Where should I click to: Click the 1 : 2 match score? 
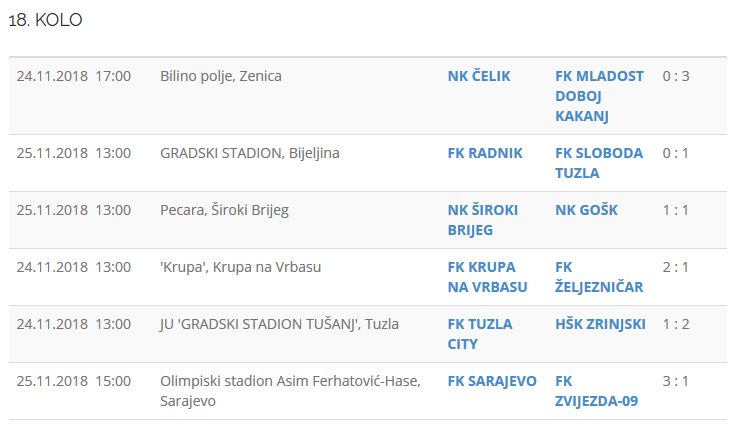677,324
